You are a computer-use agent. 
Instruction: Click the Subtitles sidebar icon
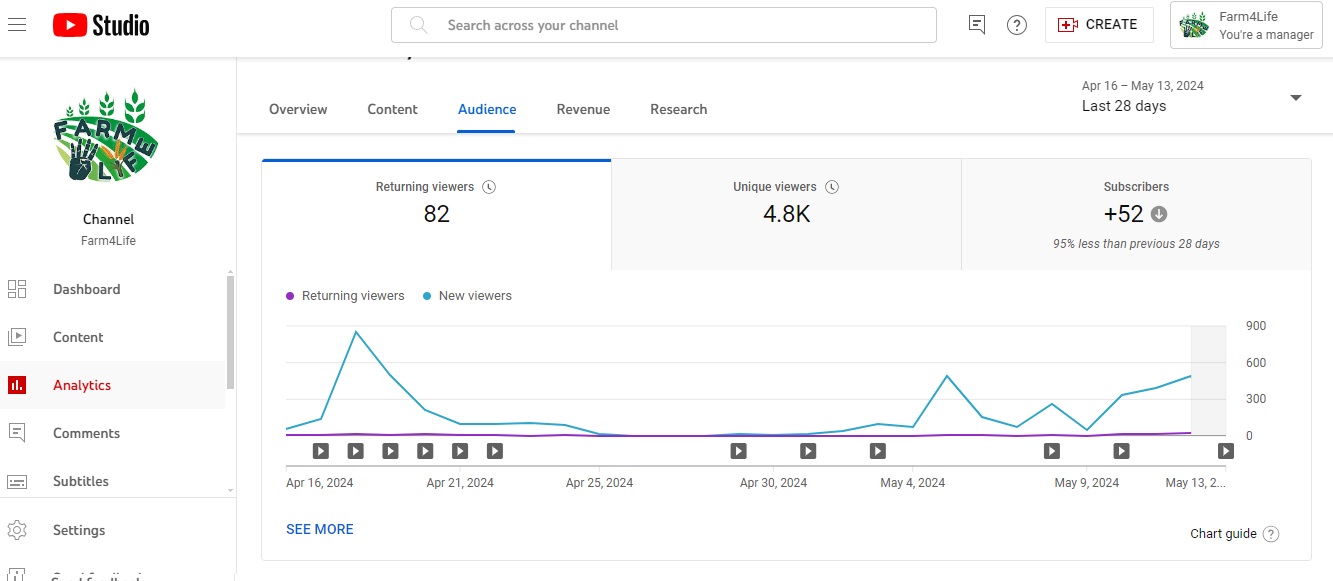[x=17, y=481]
